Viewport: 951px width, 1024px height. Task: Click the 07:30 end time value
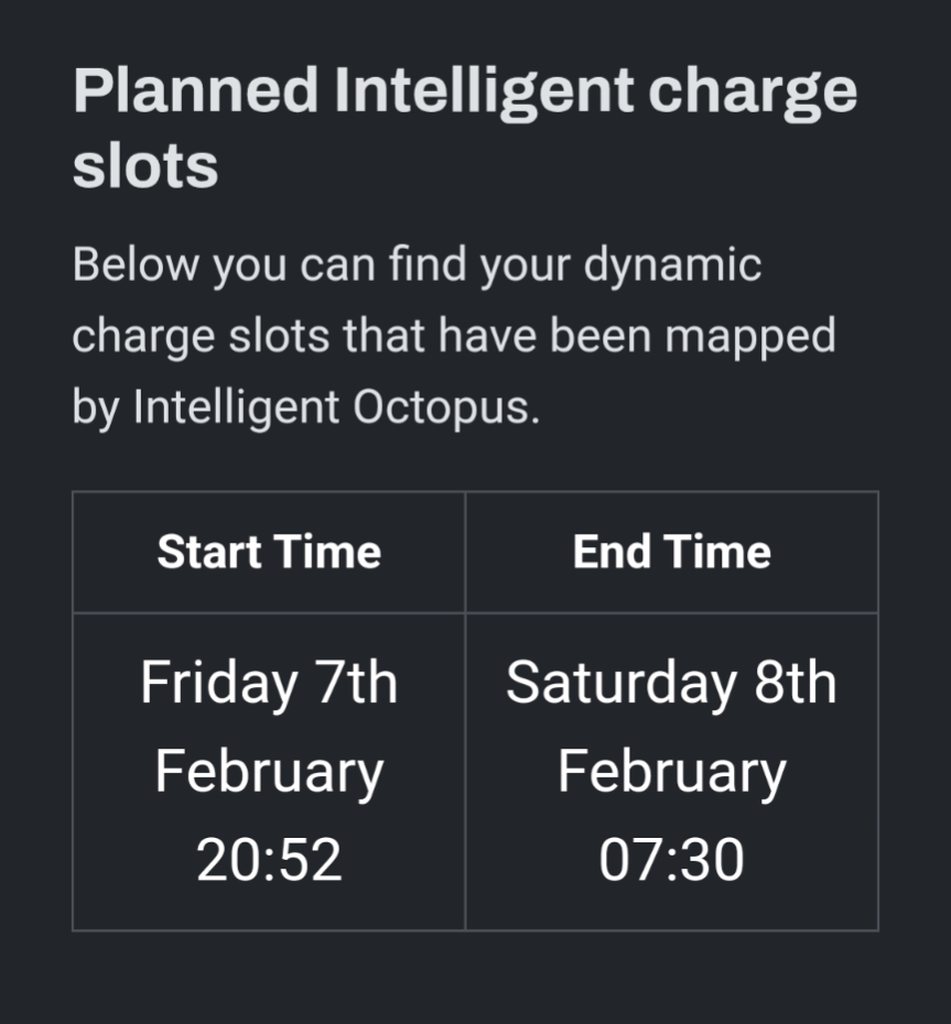671,860
